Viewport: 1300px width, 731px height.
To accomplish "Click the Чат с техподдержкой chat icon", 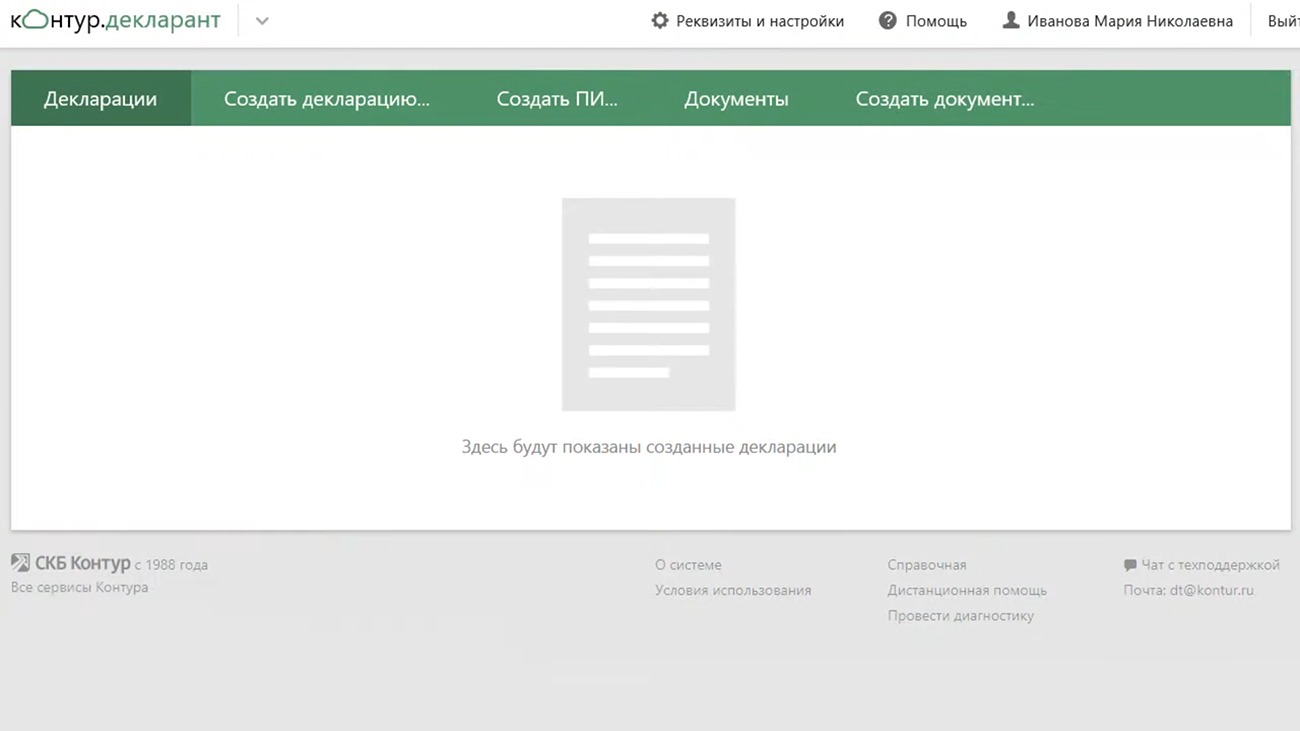I will tap(1130, 565).
